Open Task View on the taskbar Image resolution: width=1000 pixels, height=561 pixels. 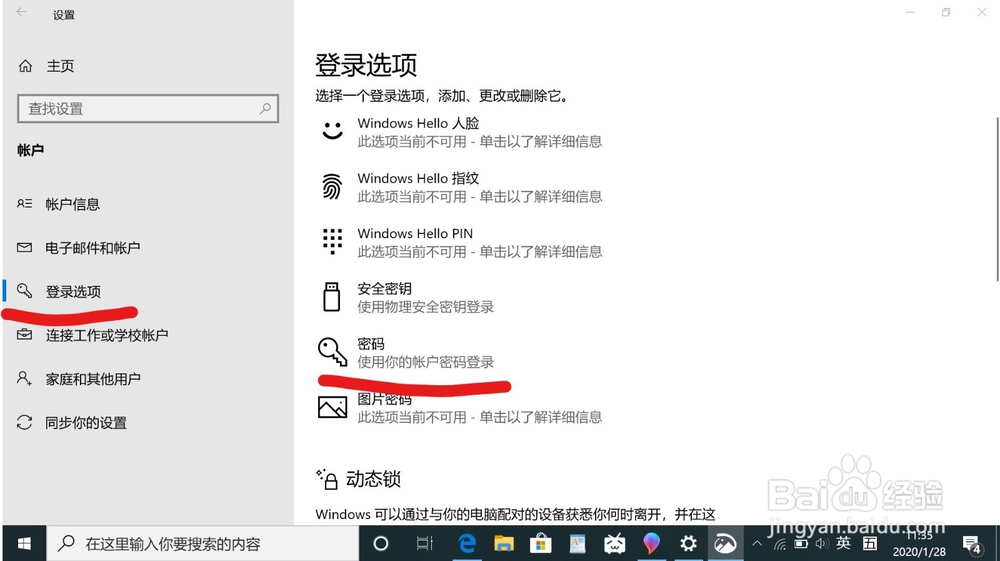click(424, 543)
